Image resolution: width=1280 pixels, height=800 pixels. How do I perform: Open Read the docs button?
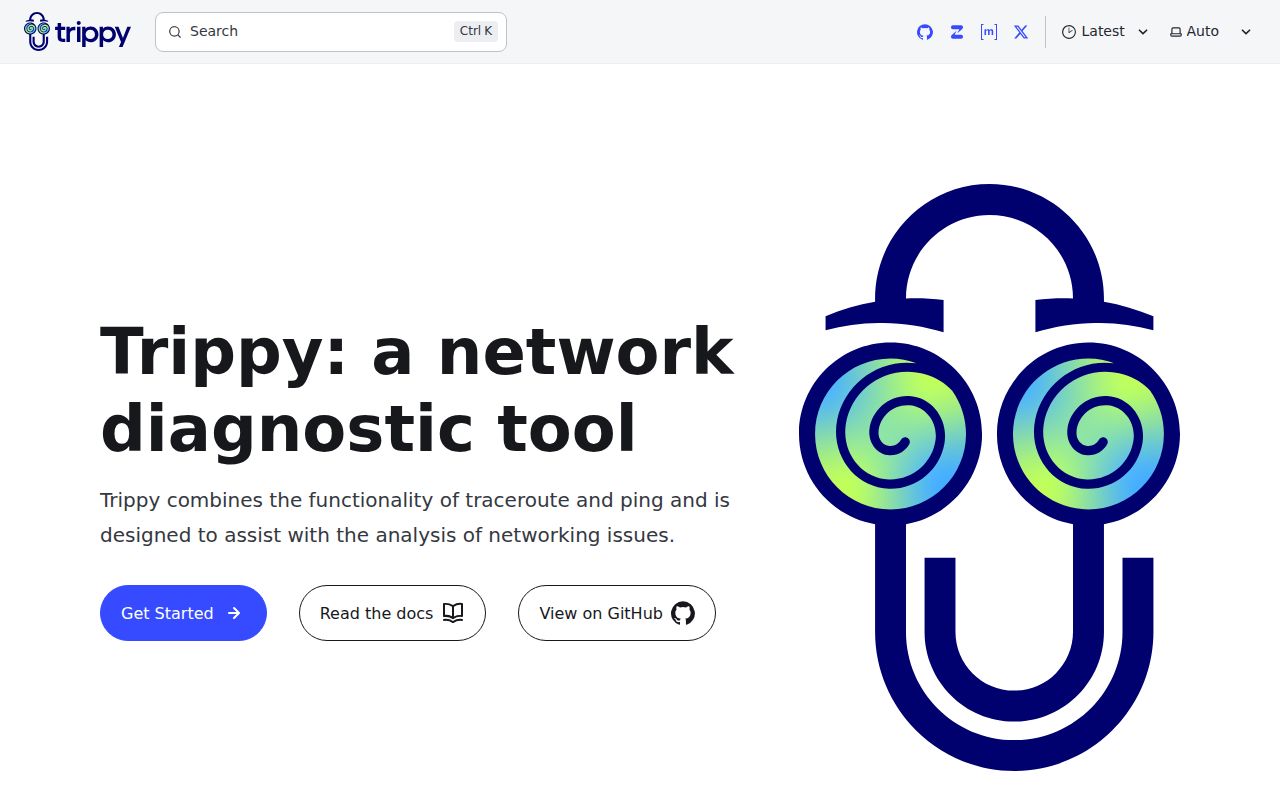point(392,613)
